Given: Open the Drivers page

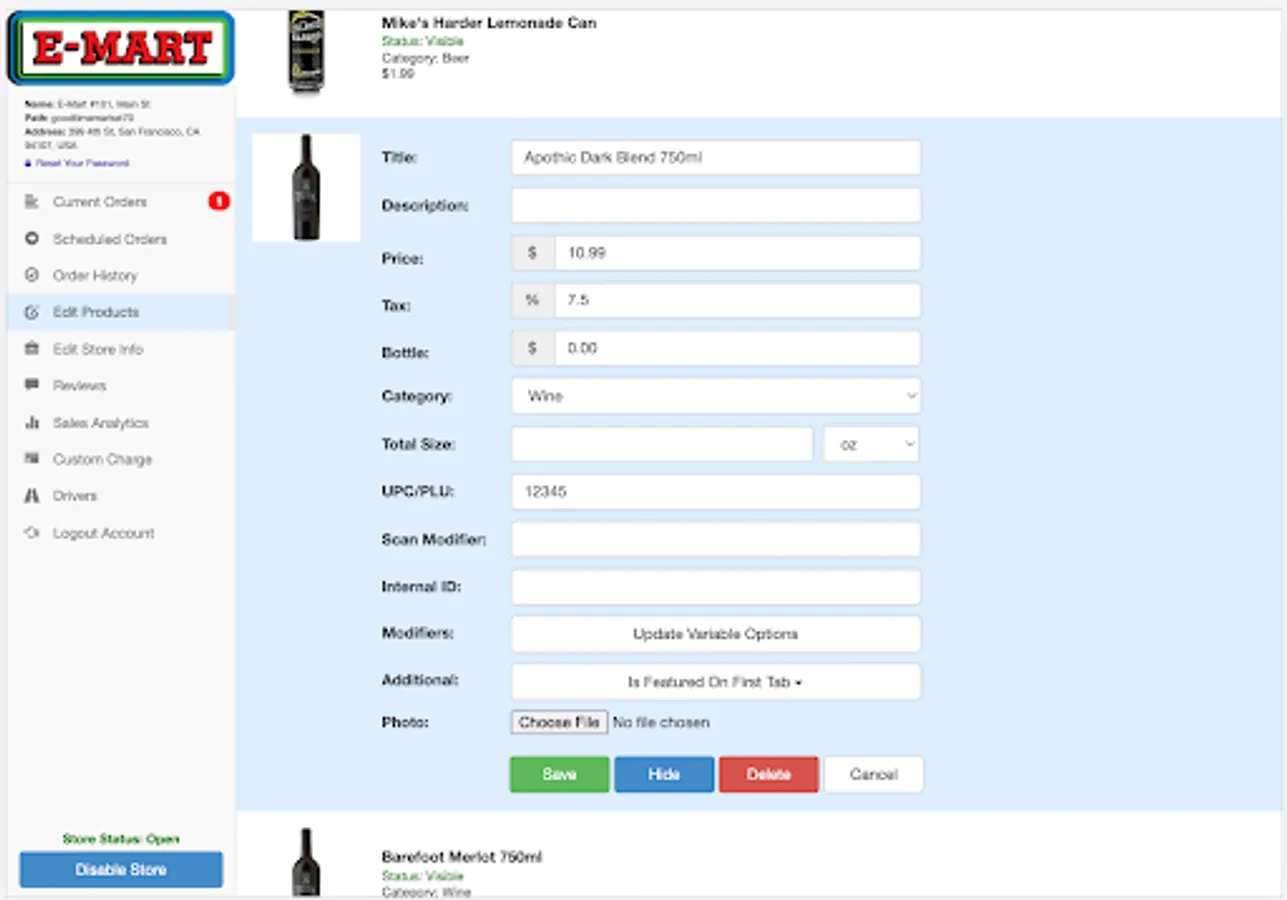Looking at the screenshot, I should [75, 496].
